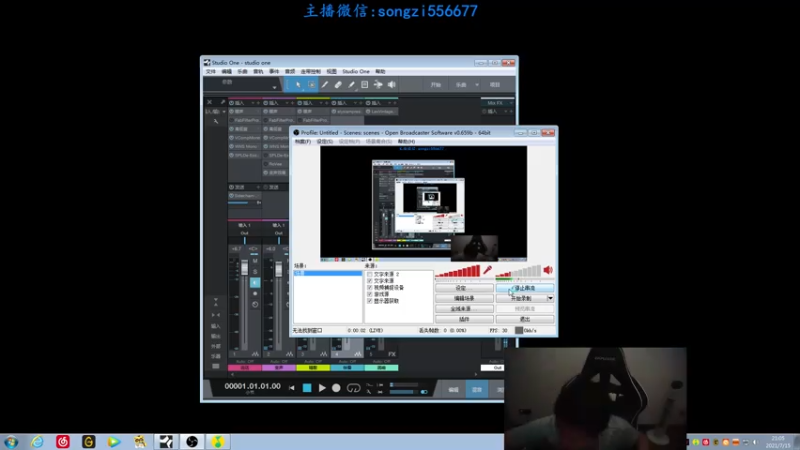Screen dimensions: 800x450
Task: Open the 视图 view menu in Studio One
Action: (x=332, y=71)
